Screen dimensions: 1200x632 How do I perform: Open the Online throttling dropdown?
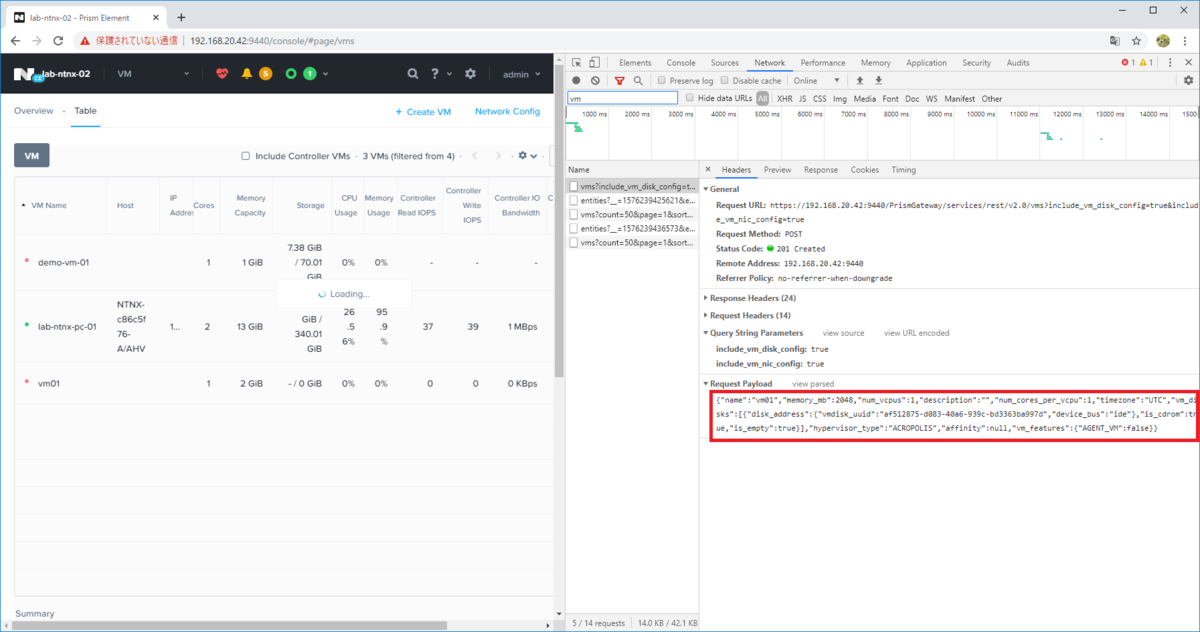pyautogui.click(x=817, y=80)
